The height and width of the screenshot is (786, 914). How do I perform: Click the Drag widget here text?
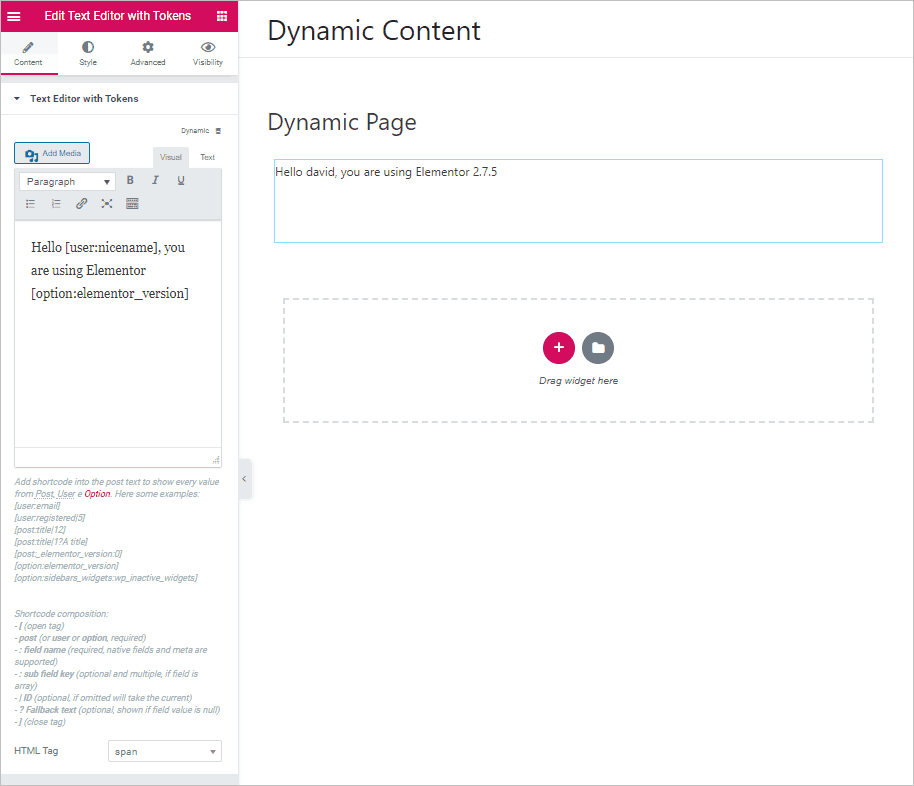tap(578, 381)
